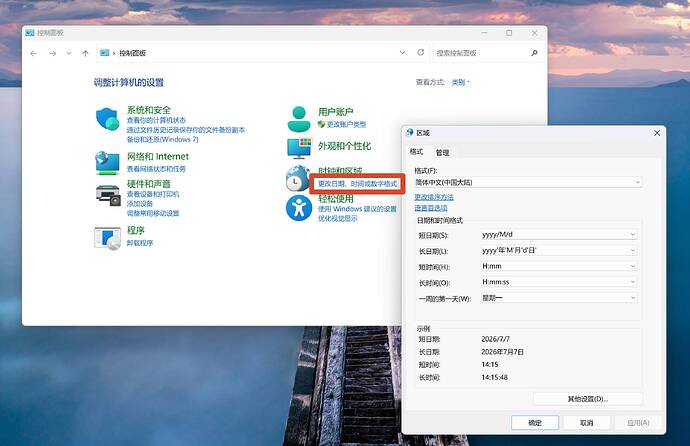Open the 卸载程序 link

pos(139,243)
